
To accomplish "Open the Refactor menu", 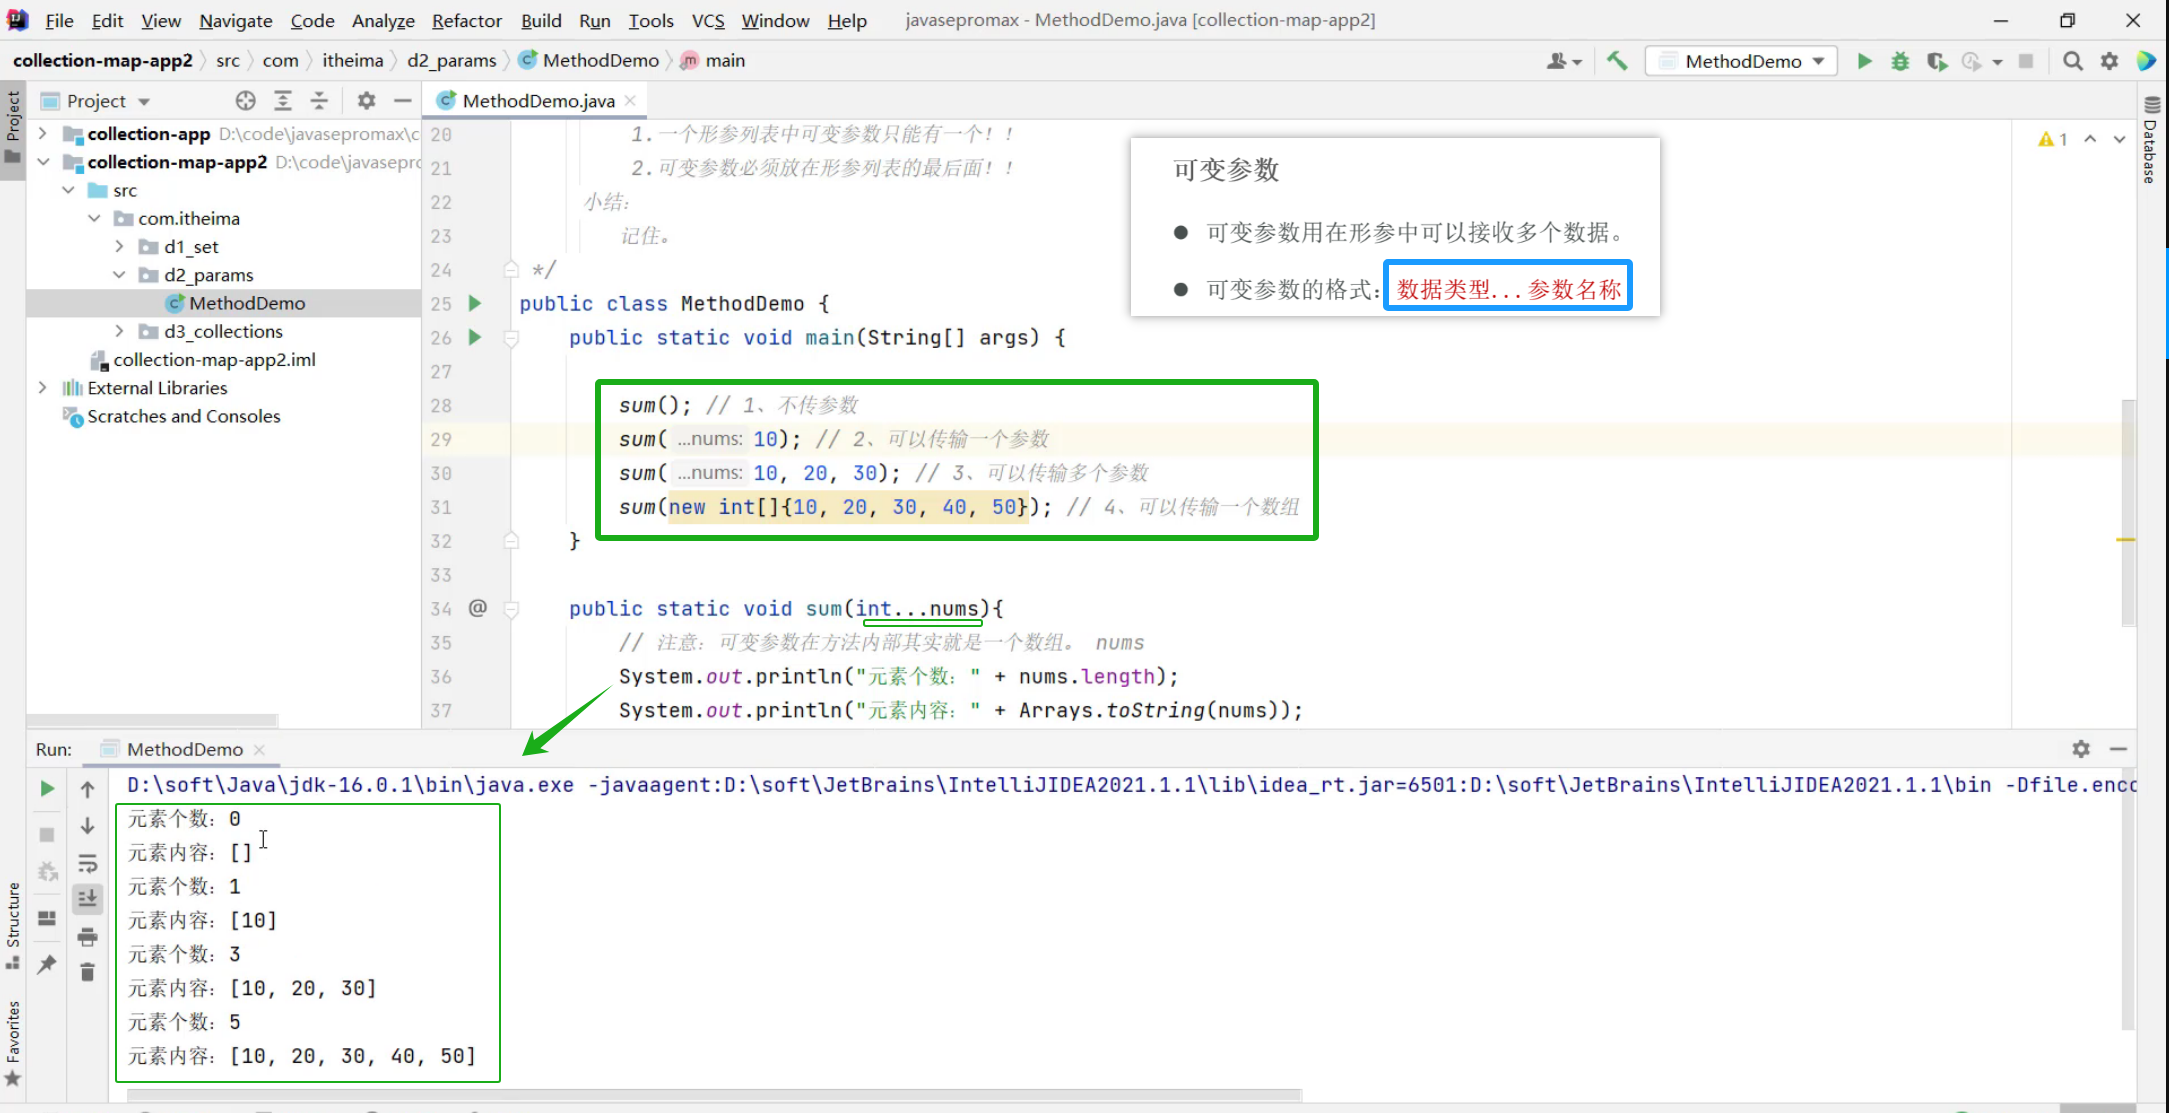I will click(x=466, y=20).
